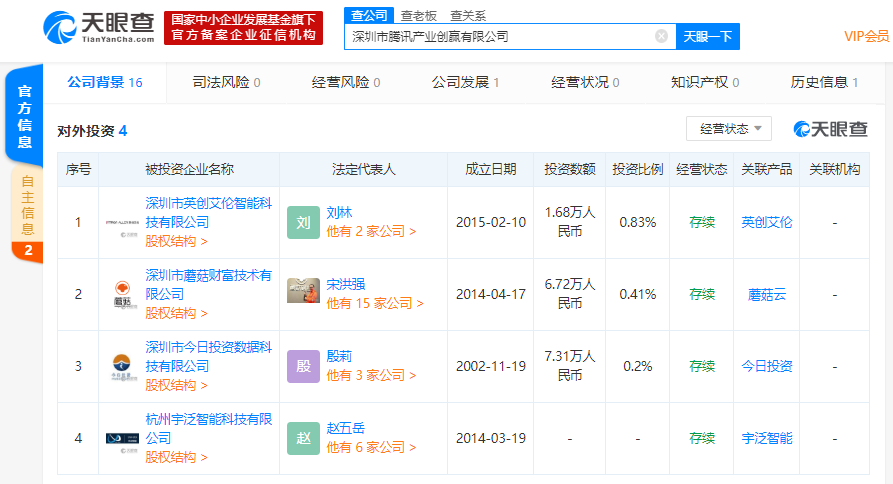Open the 蘑菇财富 company logo thumbnail
Image resolution: width=893 pixels, height=484 pixels.
[x=122, y=294]
